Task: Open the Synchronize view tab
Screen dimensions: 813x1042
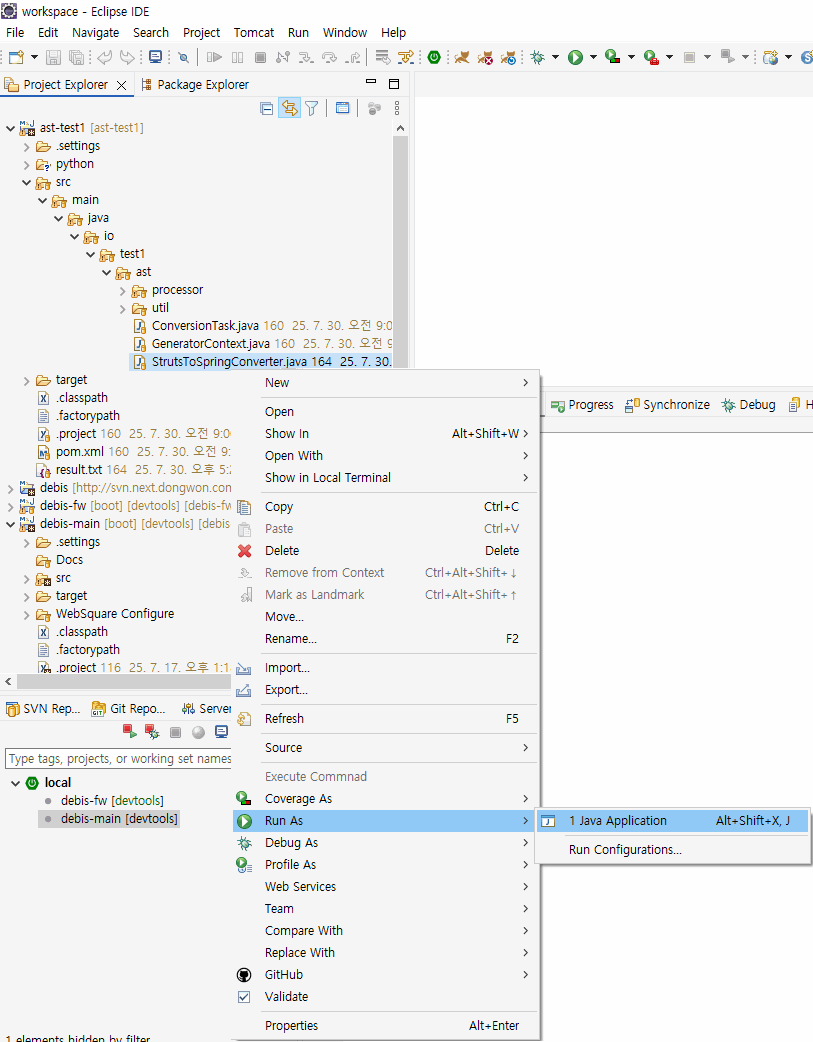Action: tap(667, 405)
